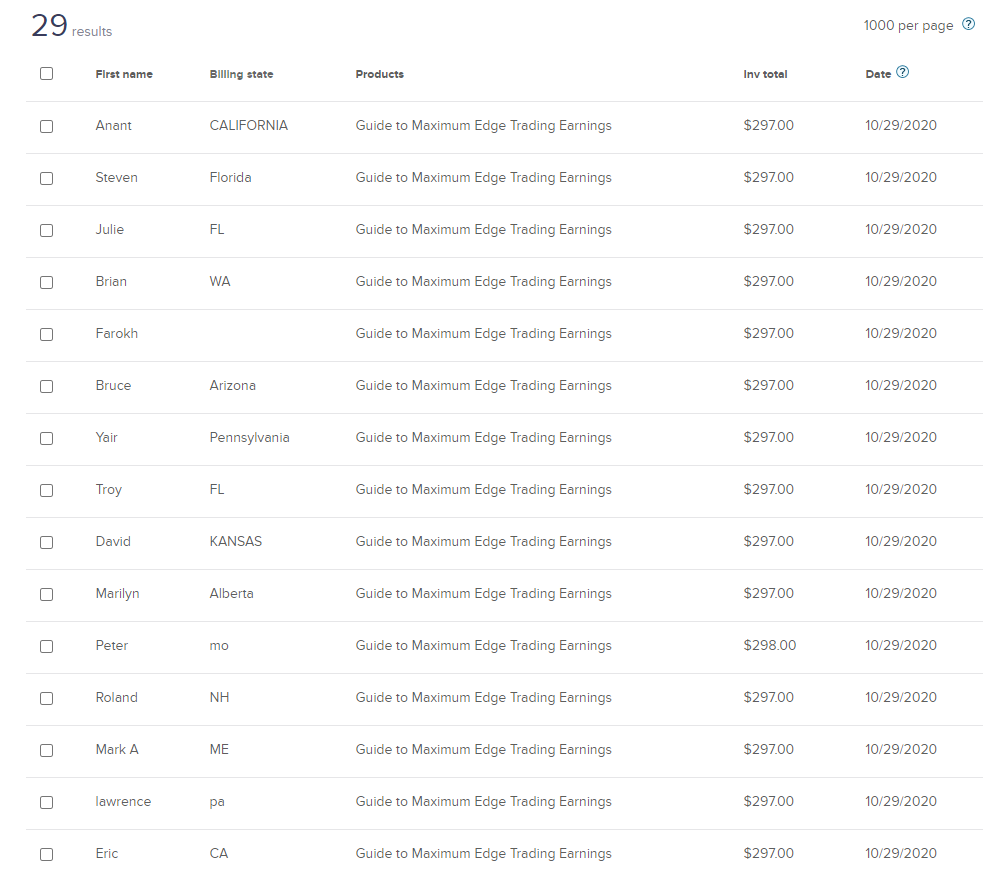This screenshot has width=983, height=873.
Task: Sort by Billing state column header
Action: tap(241, 75)
